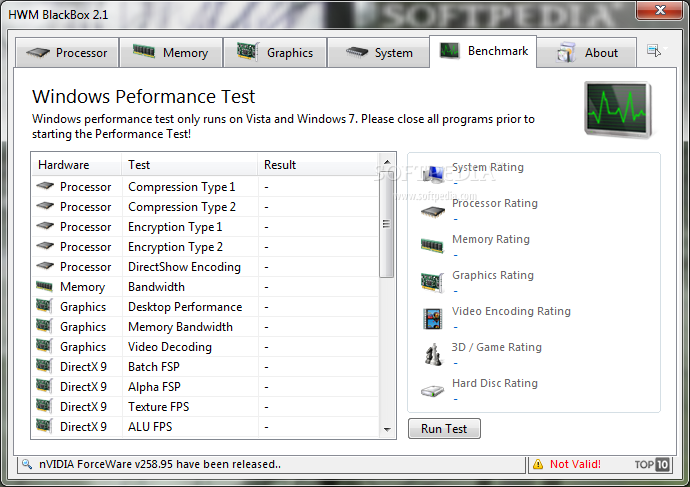Sort by the Hardware column header
The image size is (690, 487).
point(77,165)
